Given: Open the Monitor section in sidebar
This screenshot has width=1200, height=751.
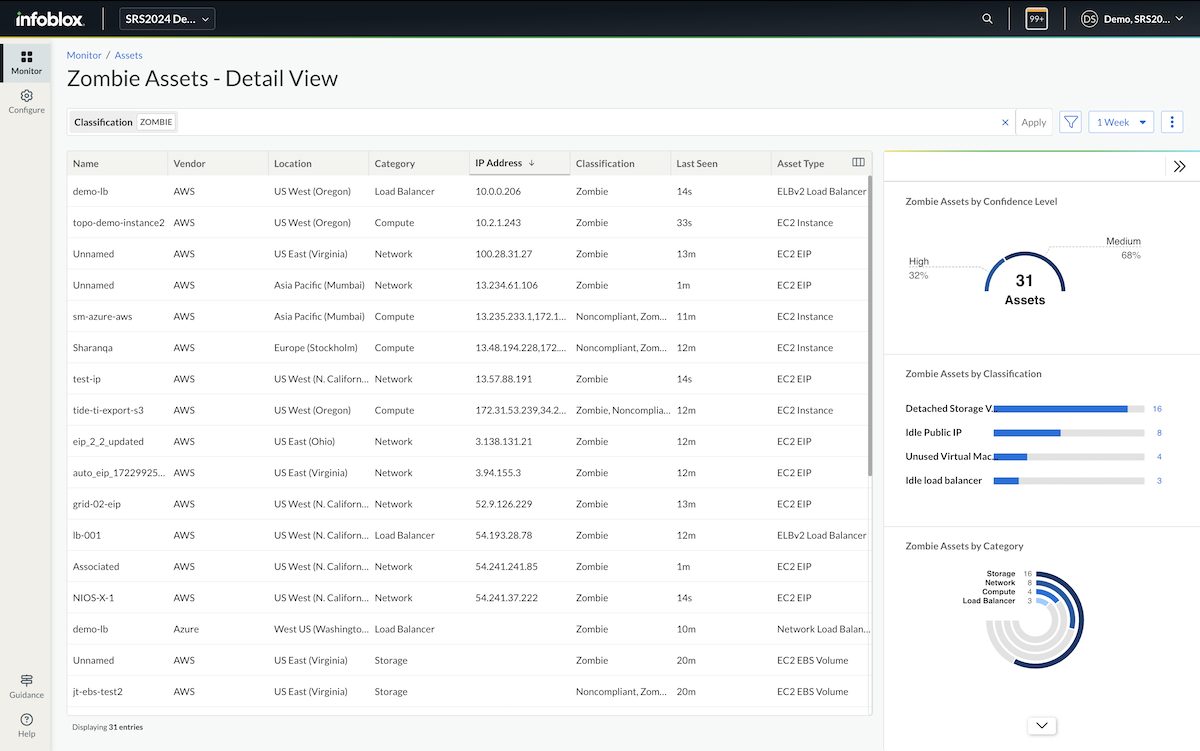Looking at the screenshot, I should [x=26, y=63].
